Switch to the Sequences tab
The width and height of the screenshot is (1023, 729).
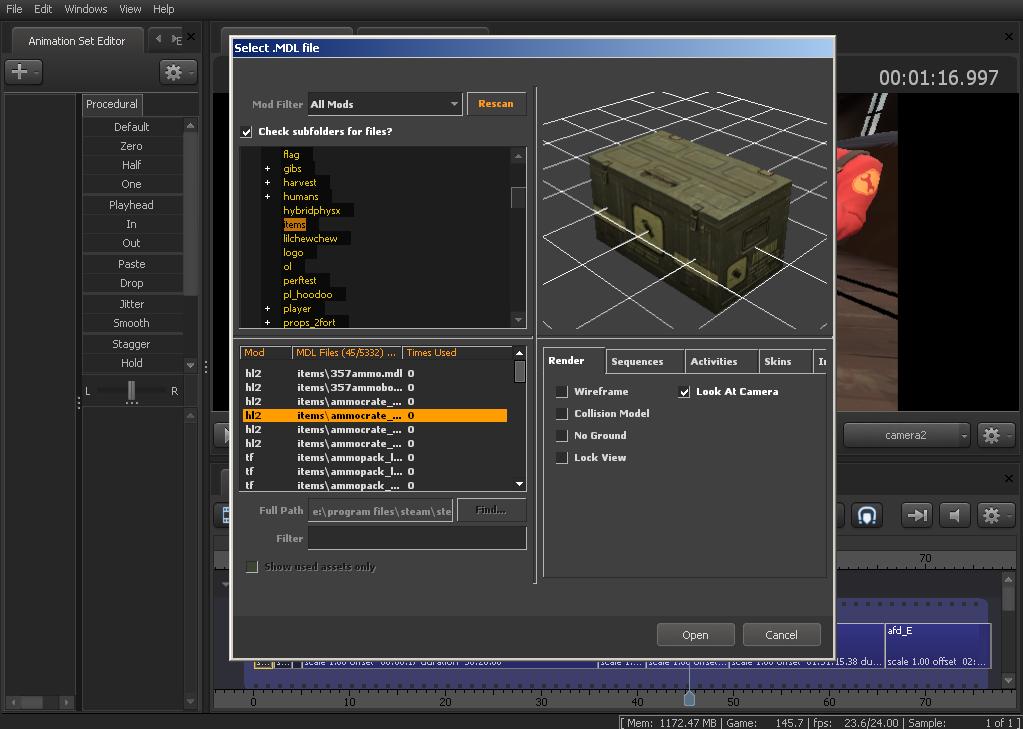coord(637,361)
